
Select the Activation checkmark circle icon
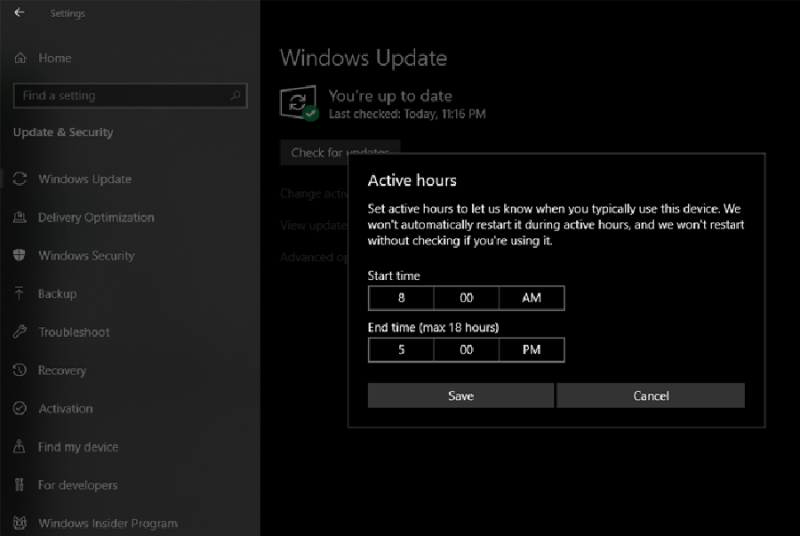[20, 408]
